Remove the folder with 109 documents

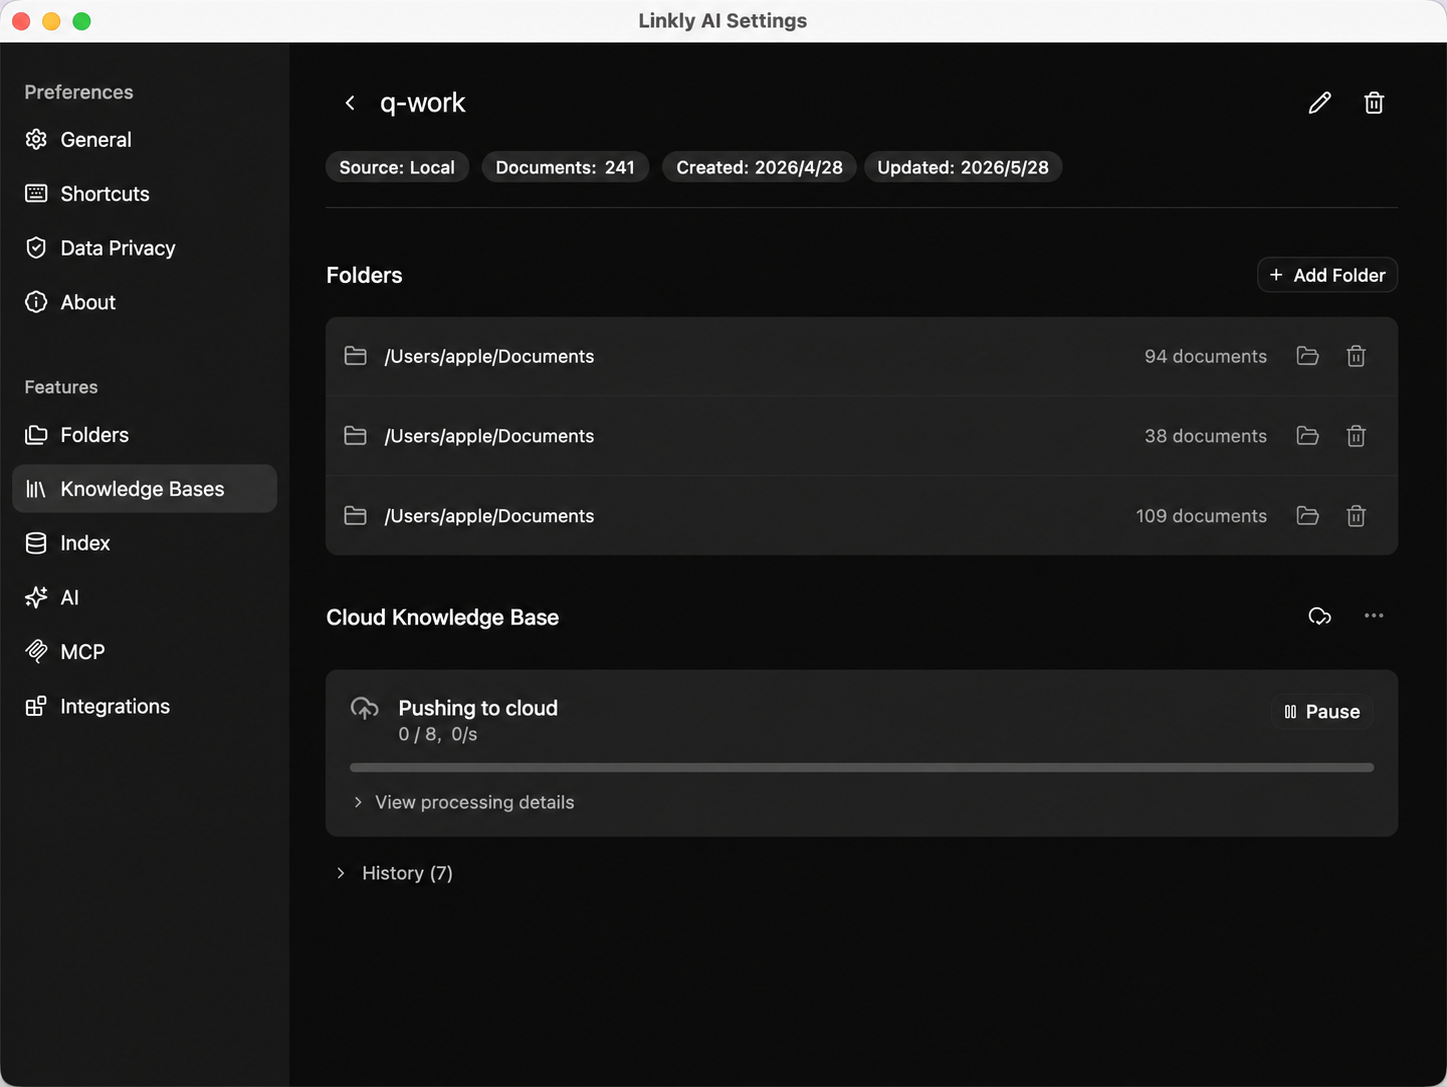tap(1356, 516)
